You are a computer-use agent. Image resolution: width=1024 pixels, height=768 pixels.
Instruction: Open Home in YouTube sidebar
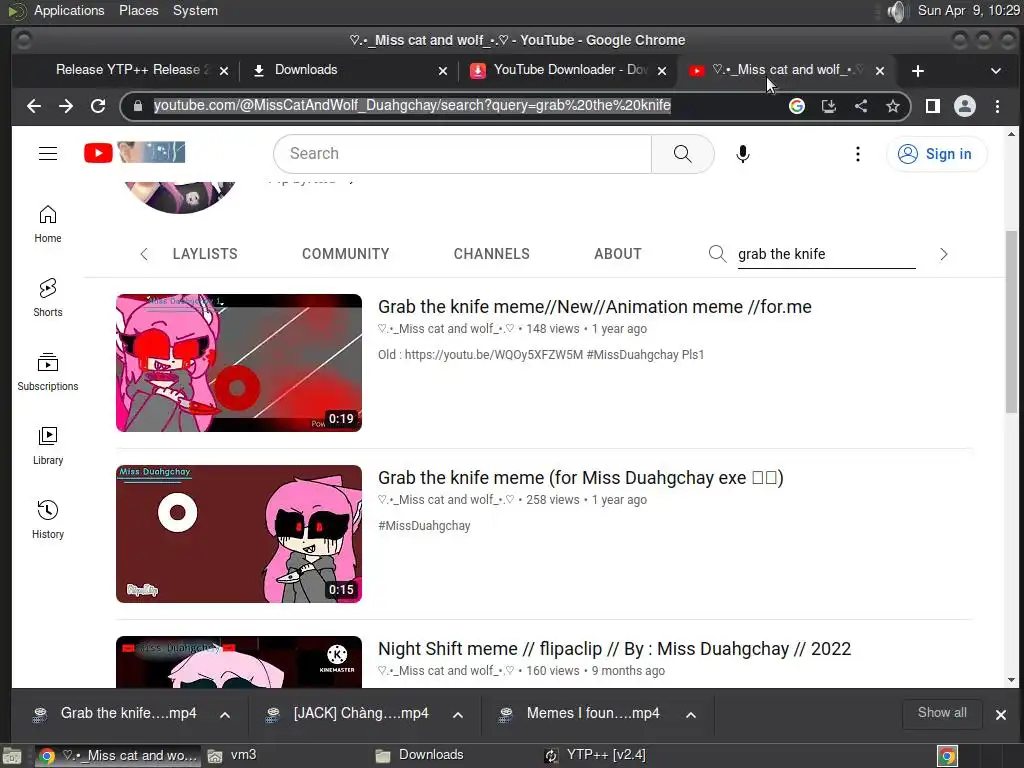[48, 224]
